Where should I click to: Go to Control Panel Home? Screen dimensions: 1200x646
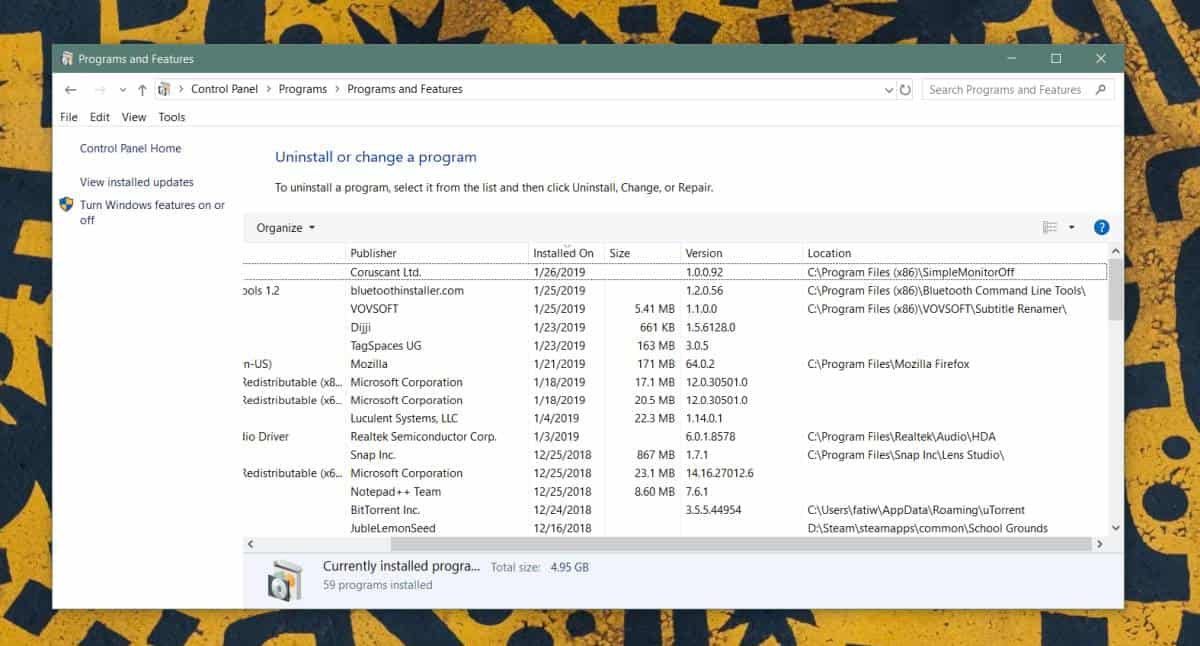[x=131, y=148]
